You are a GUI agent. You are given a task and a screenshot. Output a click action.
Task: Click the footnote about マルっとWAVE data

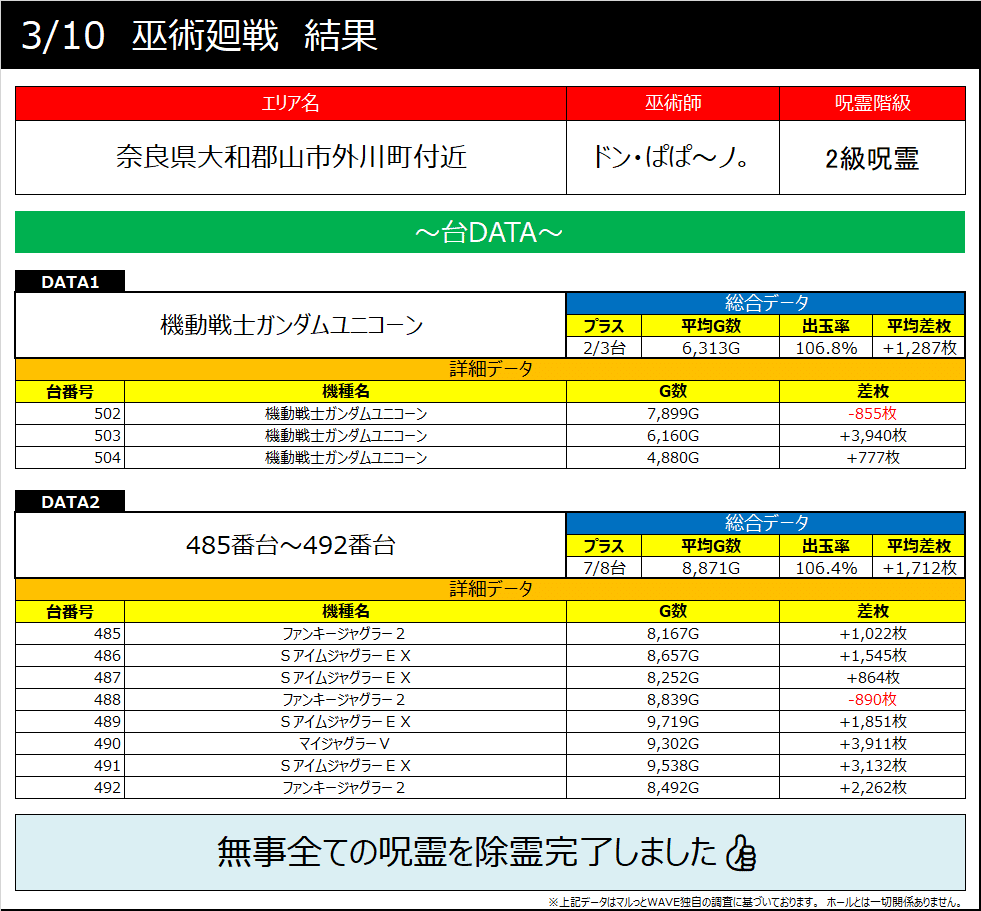coord(755,902)
